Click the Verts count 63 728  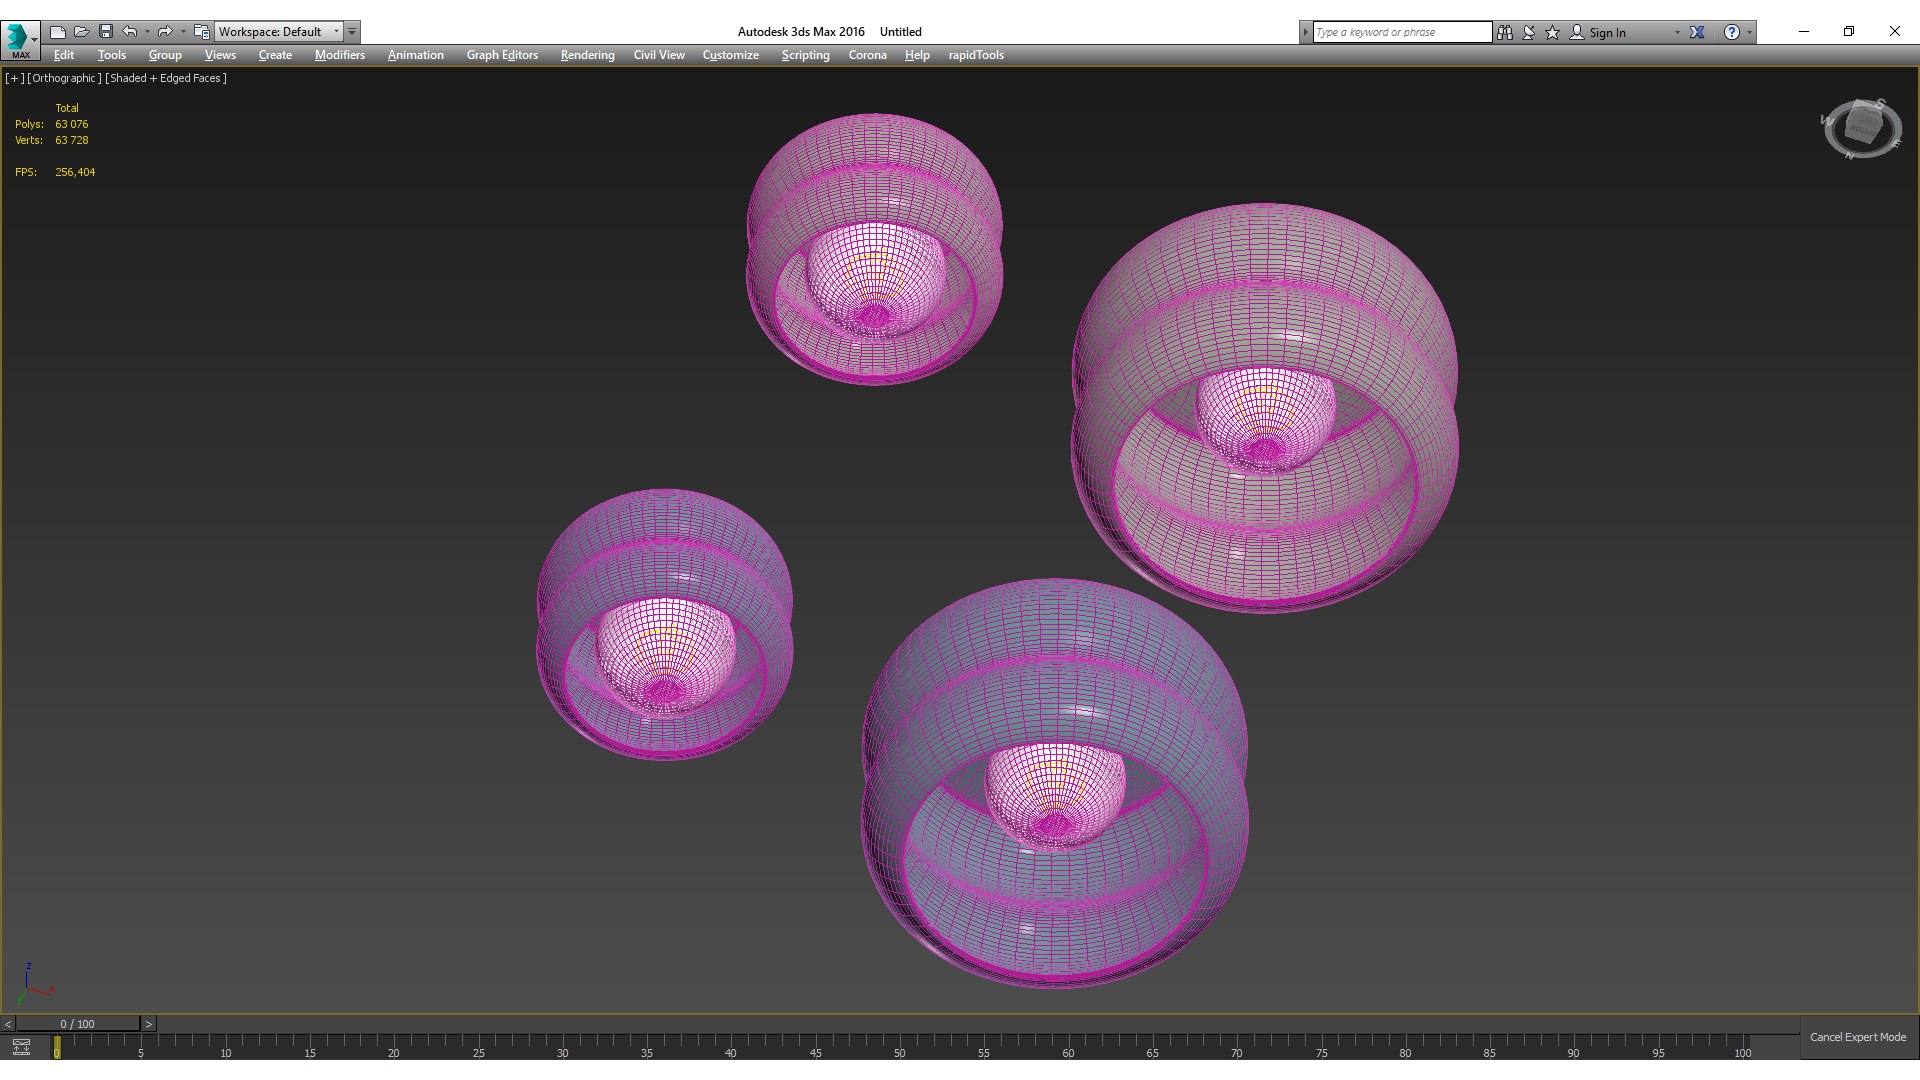tap(71, 140)
